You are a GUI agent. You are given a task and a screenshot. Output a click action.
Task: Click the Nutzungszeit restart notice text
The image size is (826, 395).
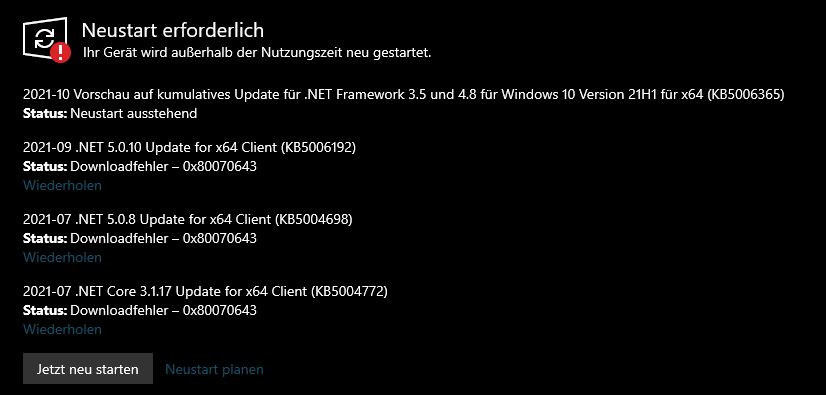pos(258,53)
